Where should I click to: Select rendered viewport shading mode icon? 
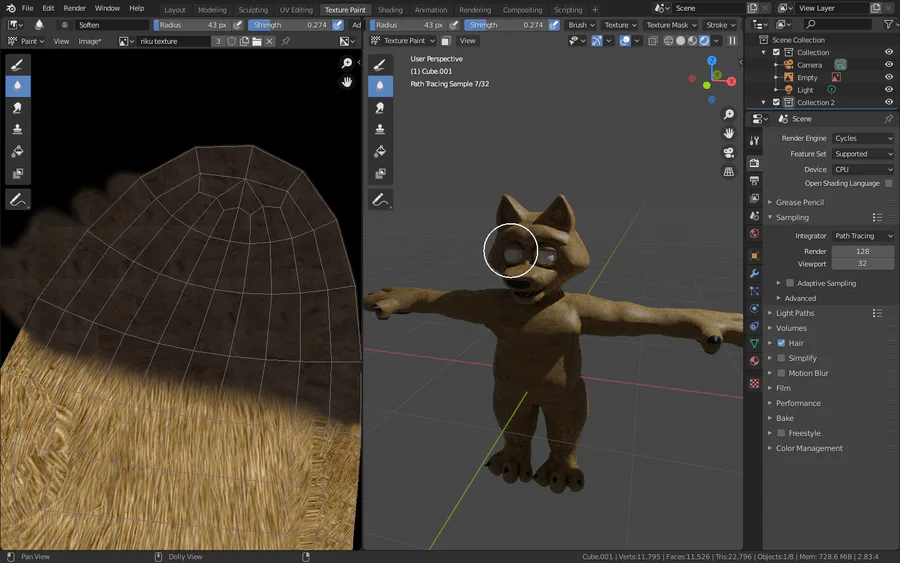click(x=704, y=41)
